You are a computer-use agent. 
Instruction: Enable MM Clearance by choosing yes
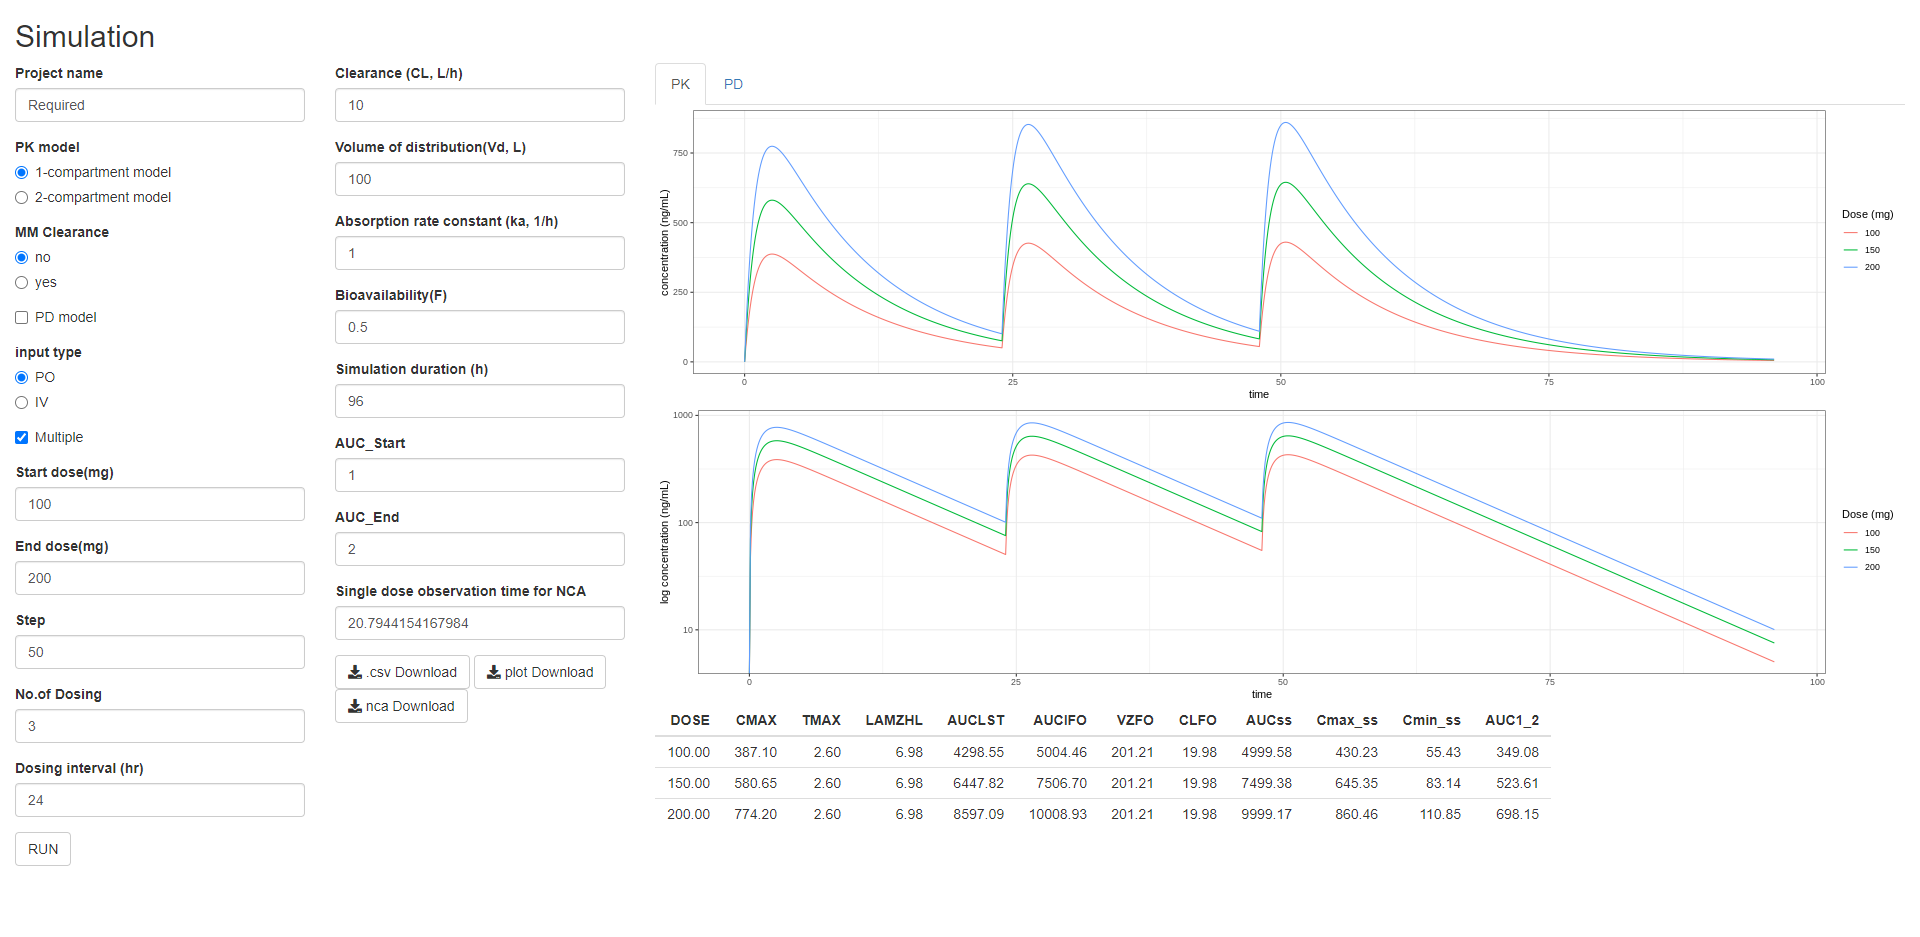(x=21, y=282)
